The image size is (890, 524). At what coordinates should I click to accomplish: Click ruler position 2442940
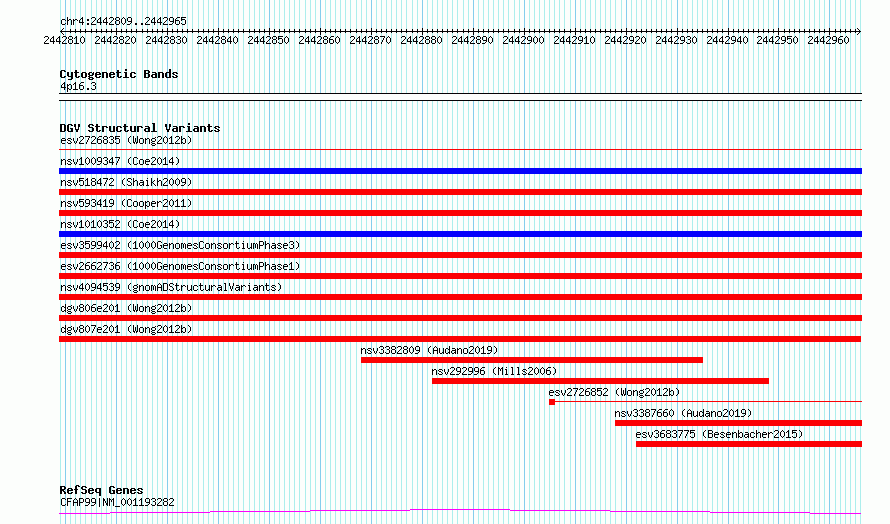pos(727,40)
